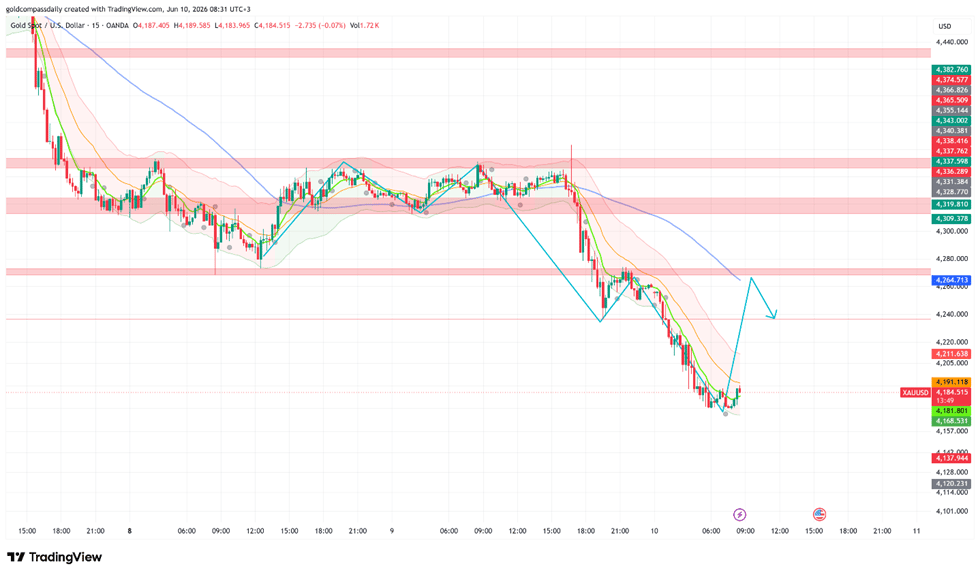The width and height of the screenshot is (980, 575).
Task: Select the 12:00 label on June 10
Action: 779,531
